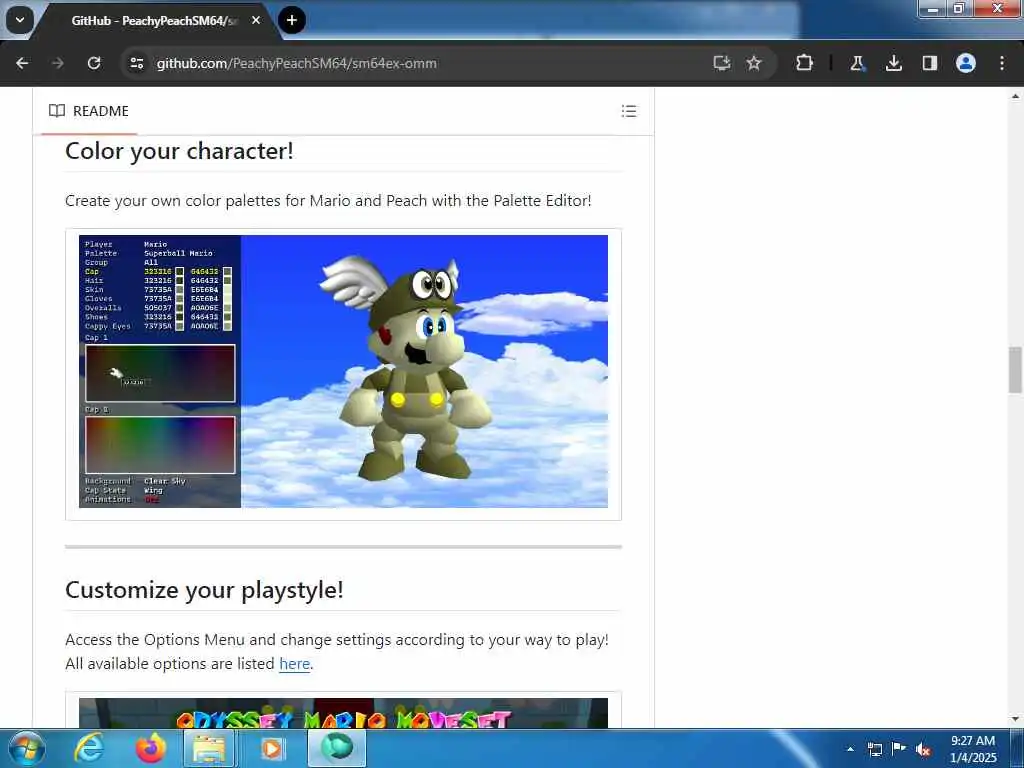The image size is (1024, 768).
Task: Click the address bar URL field
Action: [418, 63]
